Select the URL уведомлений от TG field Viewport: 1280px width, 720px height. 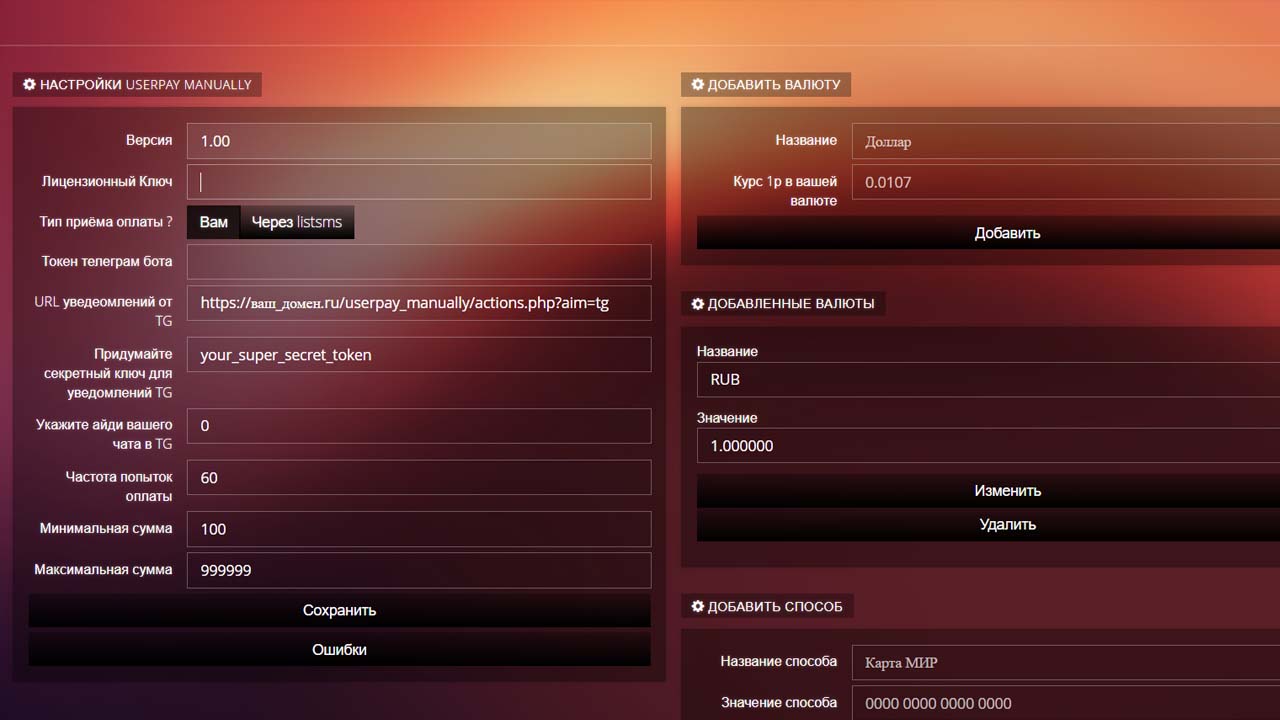click(419, 303)
